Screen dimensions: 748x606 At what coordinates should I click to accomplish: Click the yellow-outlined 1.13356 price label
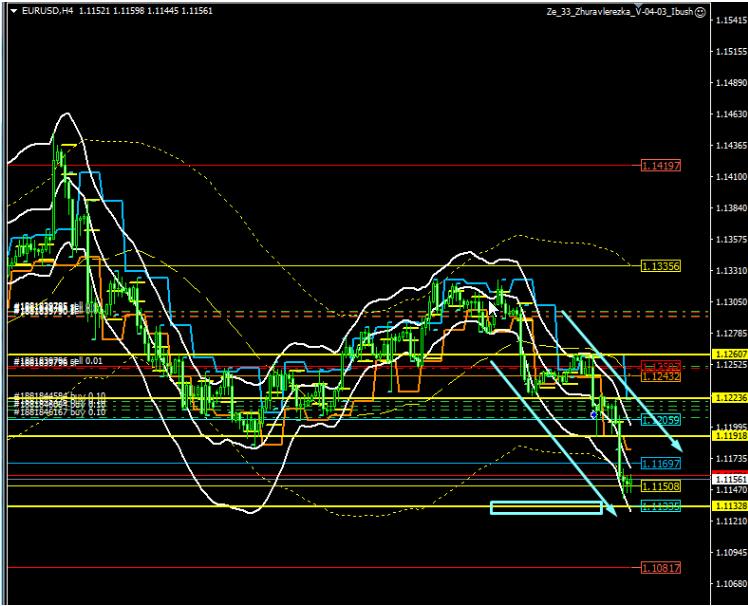660,266
